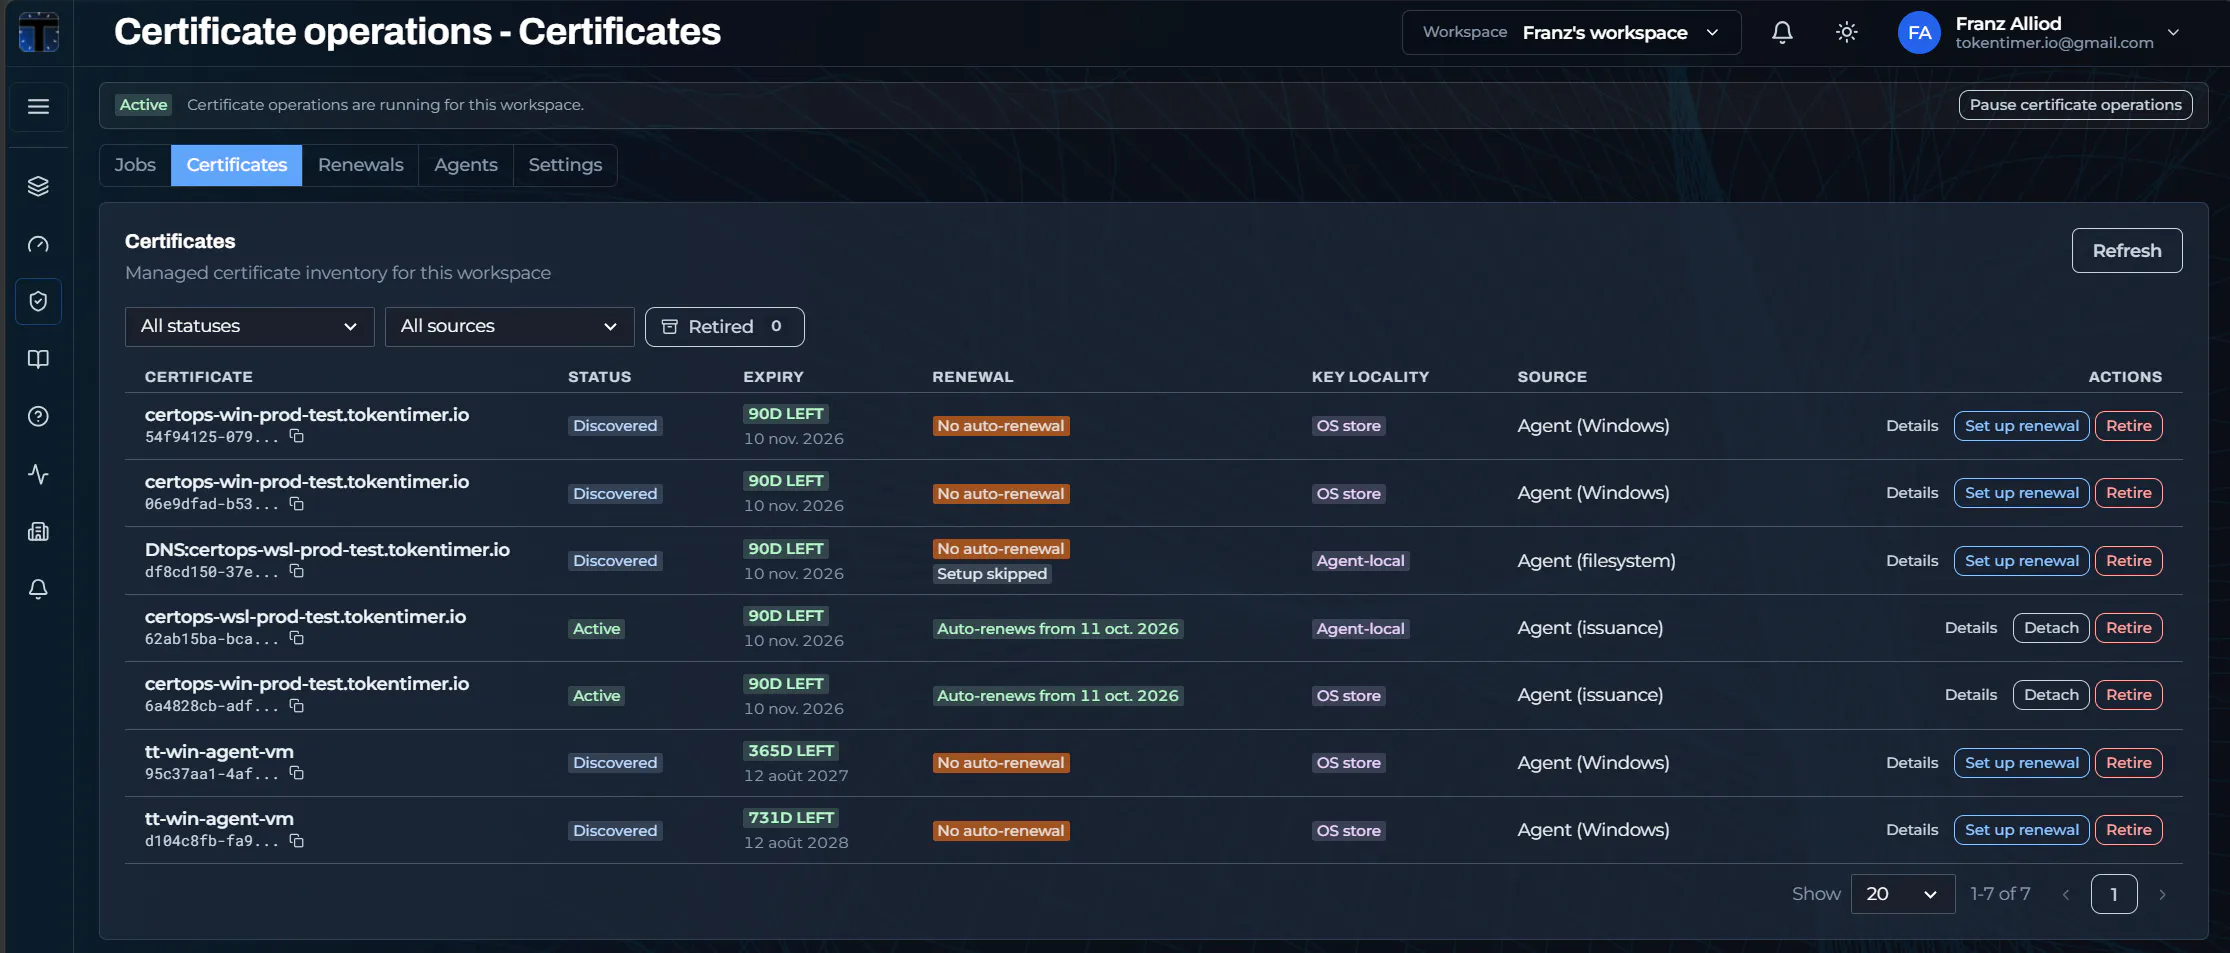Switch to the Renewals tab
The height and width of the screenshot is (953, 2230).
[x=361, y=165]
